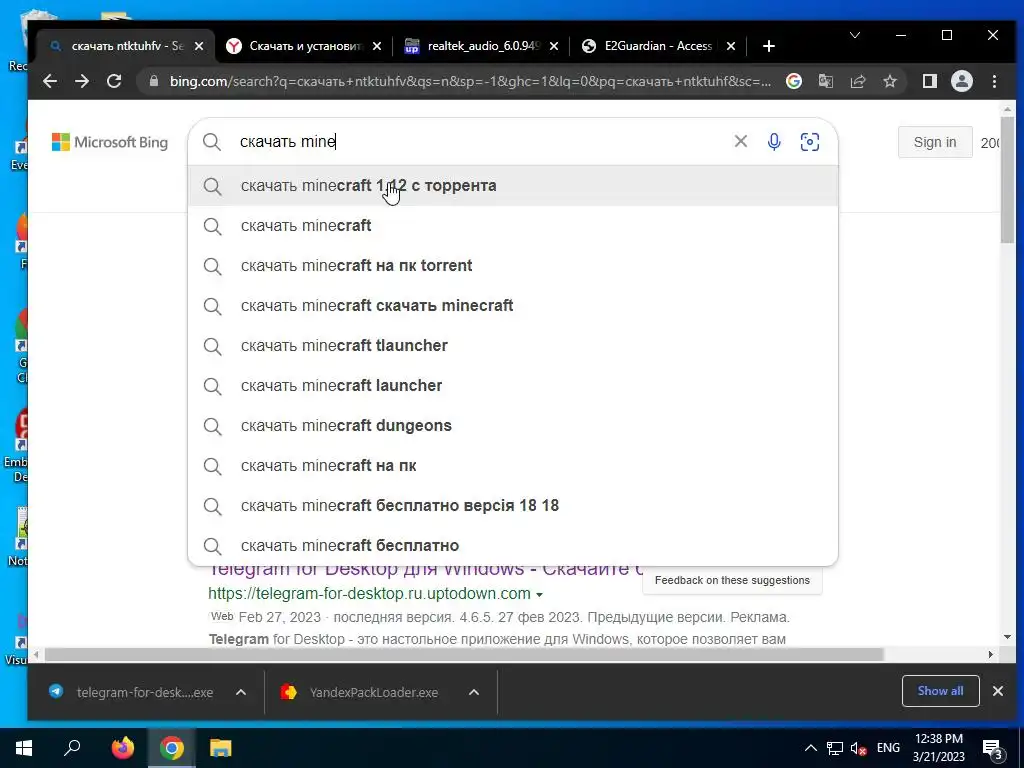1024x768 pixels.
Task: Open the Chrome three-dot menu
Action: point(994,81)
